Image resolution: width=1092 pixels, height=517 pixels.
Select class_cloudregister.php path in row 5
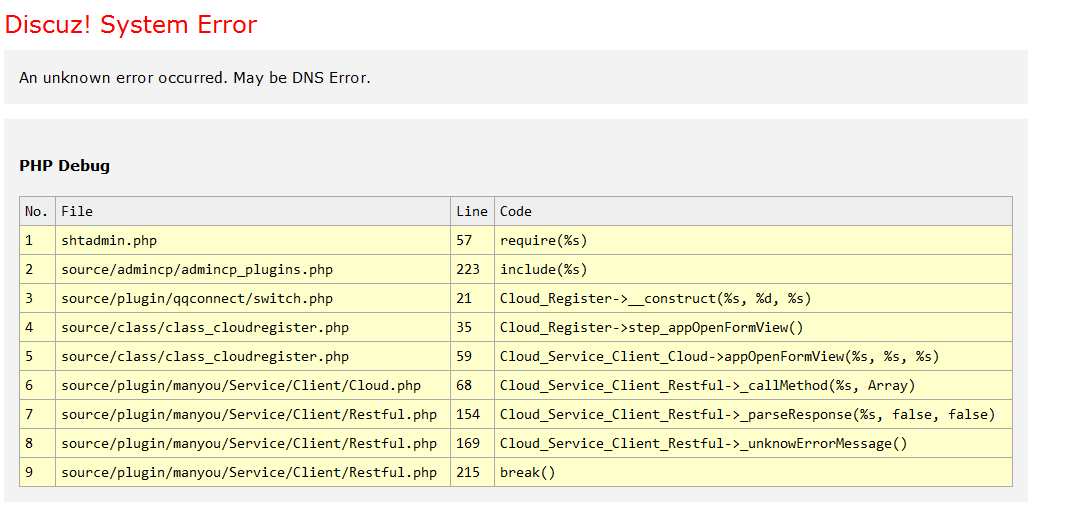click(205, 357)
